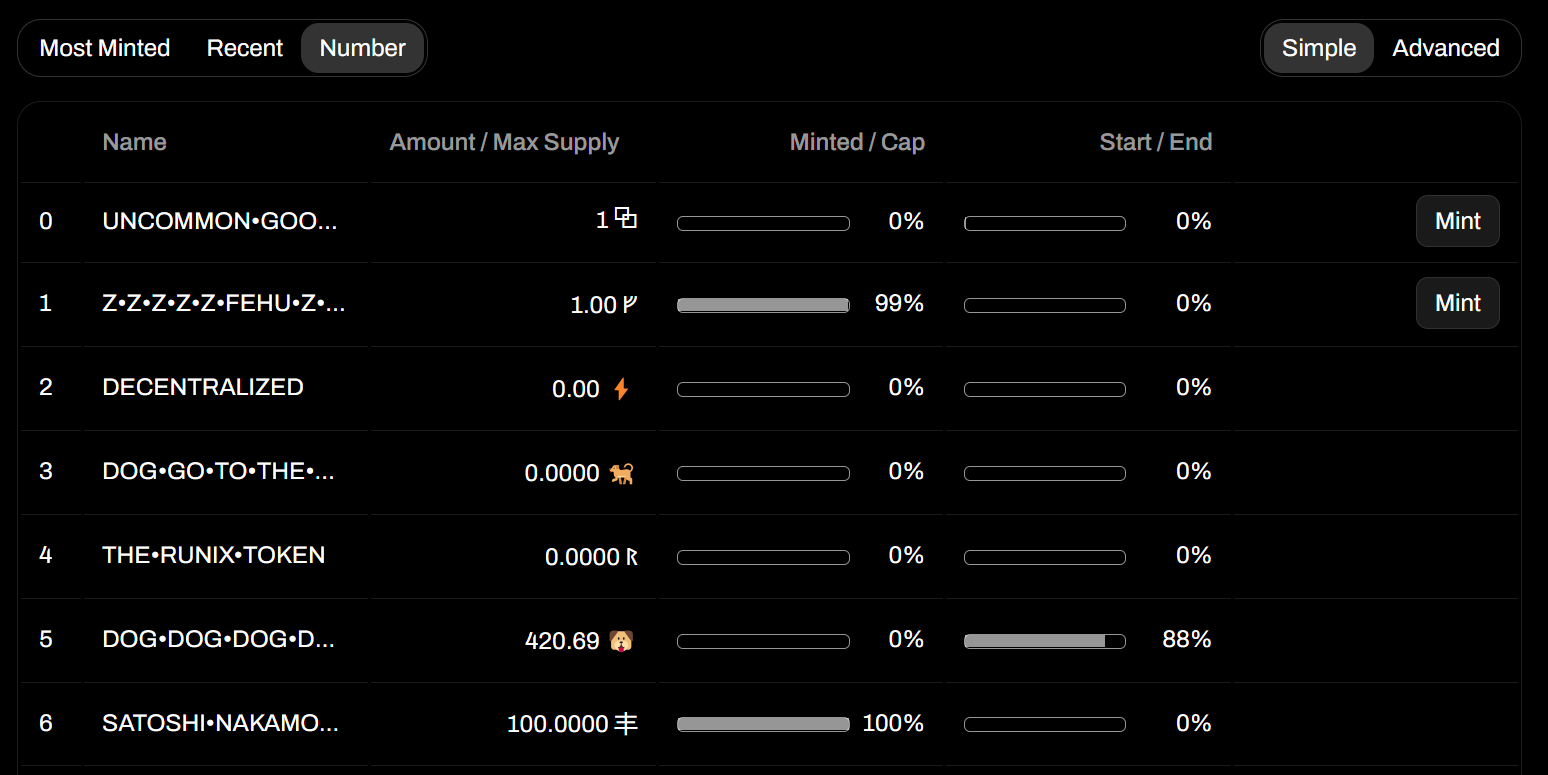Click the 99% minted progress bar
The height and width of the screenshot is (775, 1548).
click(763, 305)
